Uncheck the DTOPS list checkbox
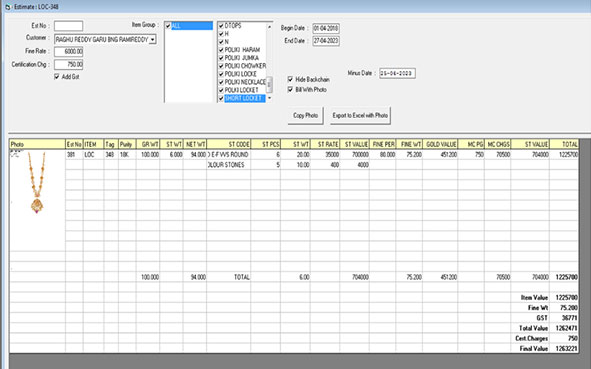The width and height of the screenshot is (591, 369). point(221,26)
